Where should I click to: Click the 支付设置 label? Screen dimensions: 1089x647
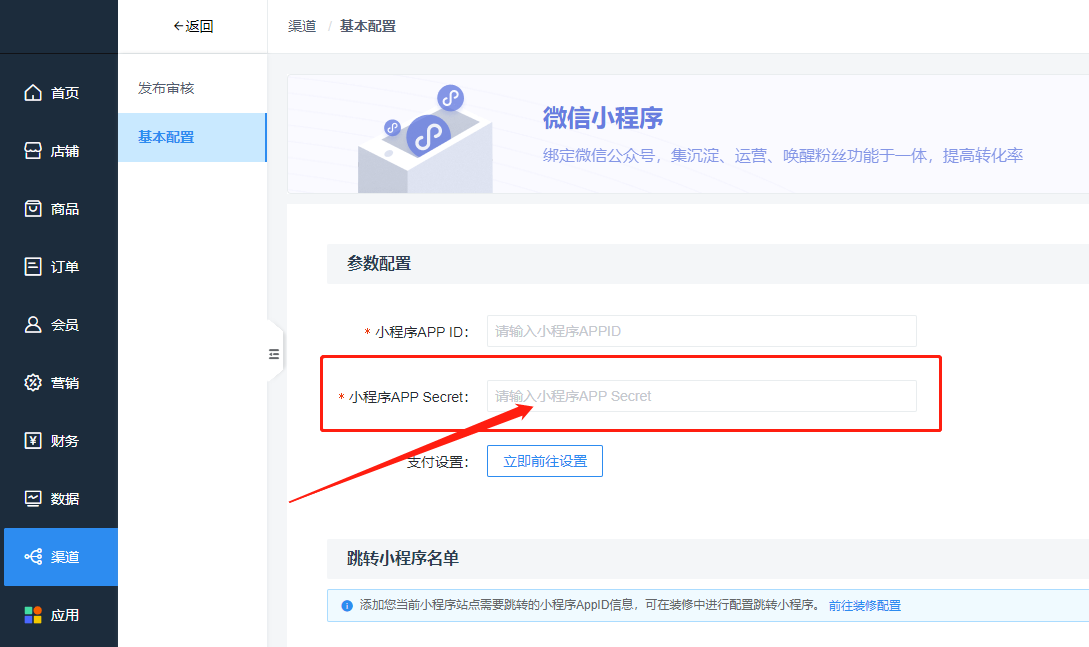438,462
